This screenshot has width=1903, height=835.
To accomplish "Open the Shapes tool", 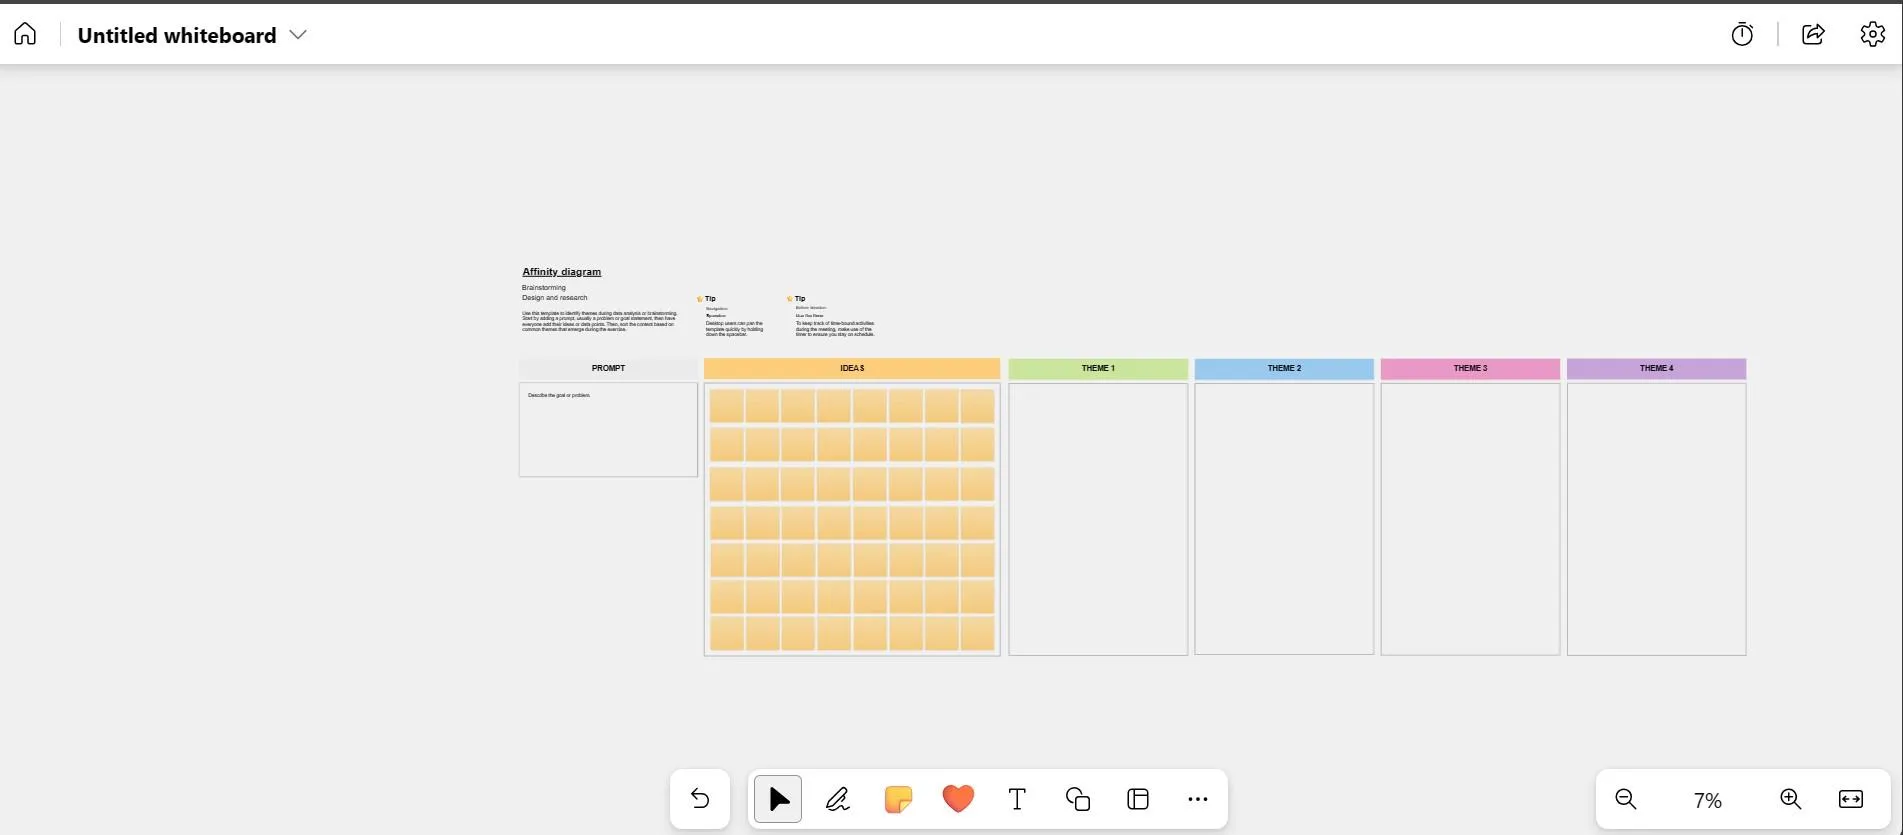I will pyautogui.click(x=1077, y=799).
